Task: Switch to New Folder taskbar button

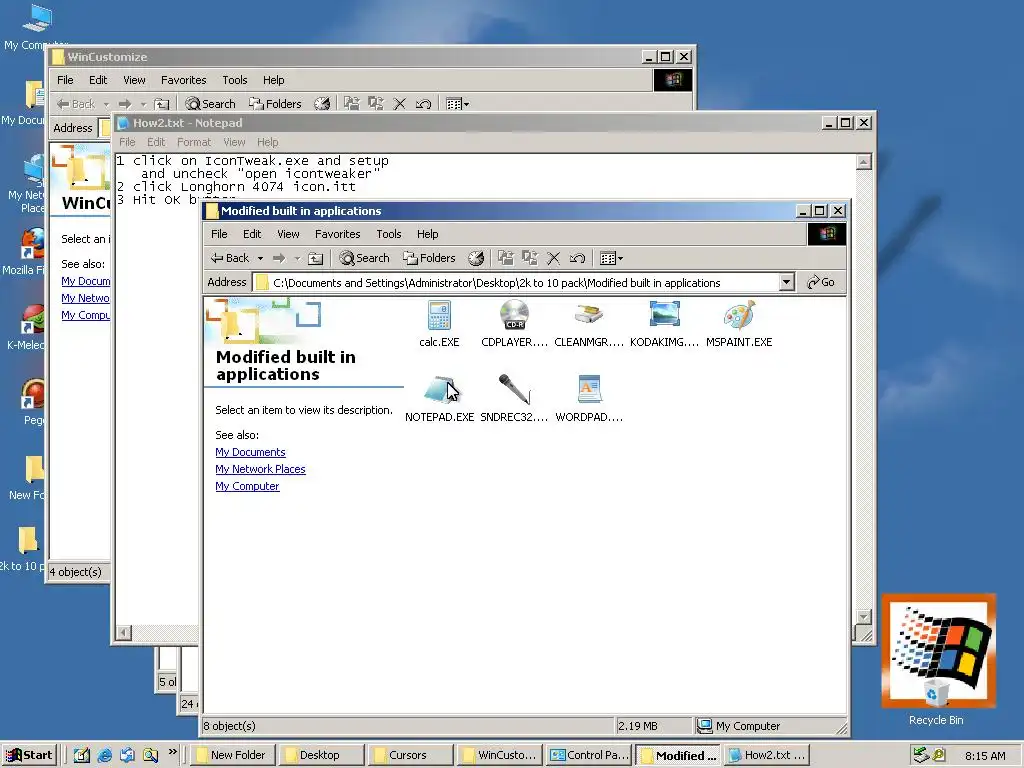Action: 232,755
